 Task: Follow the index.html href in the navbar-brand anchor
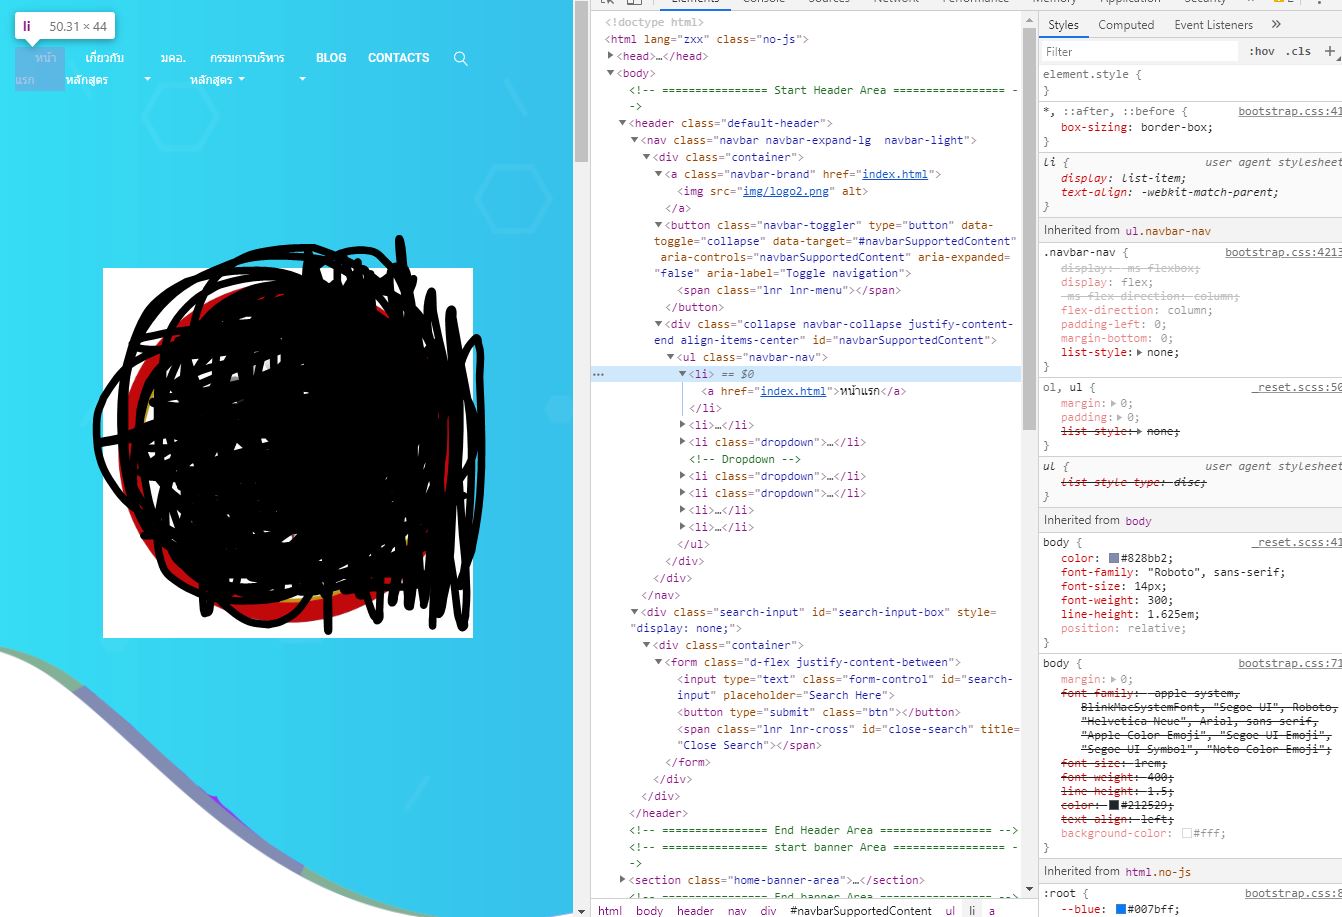coord(895,174)
